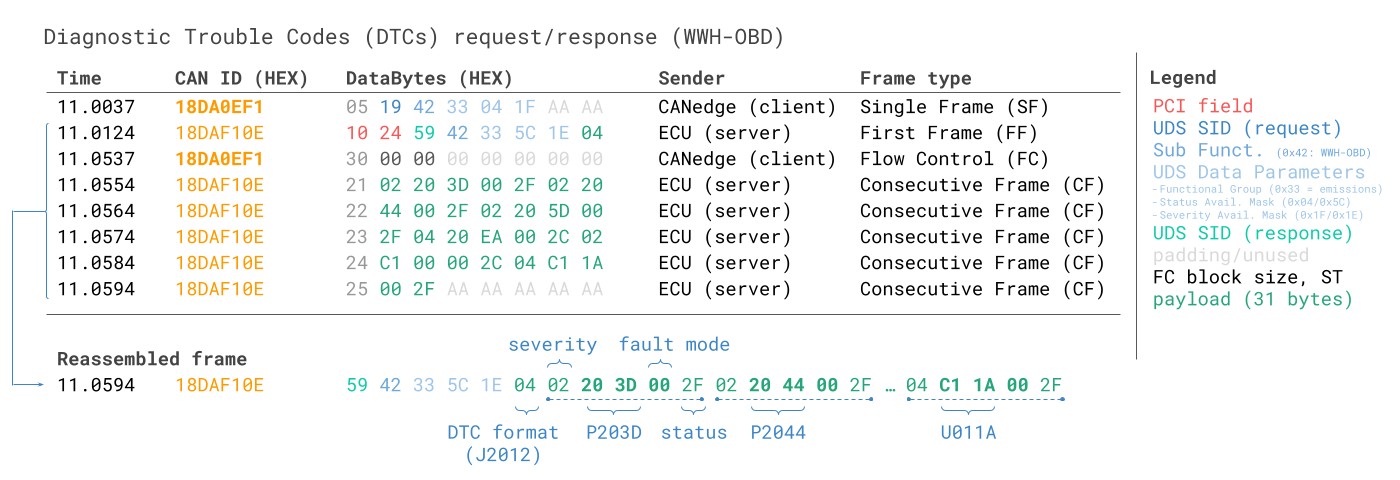Click CANedge (client) in the Single Frame row
Viewport: 1400px width, 480px height.
pos(747,107)
